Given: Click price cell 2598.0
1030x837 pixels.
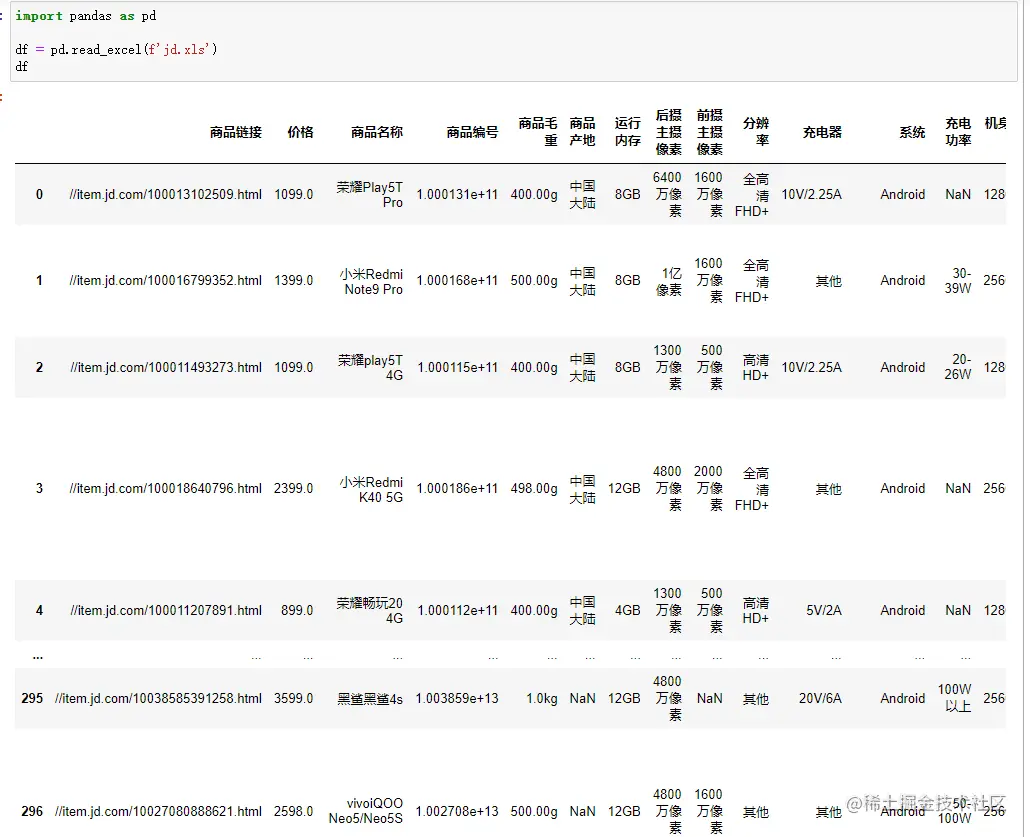Looking at the screenshot, I should pos(294,811).
